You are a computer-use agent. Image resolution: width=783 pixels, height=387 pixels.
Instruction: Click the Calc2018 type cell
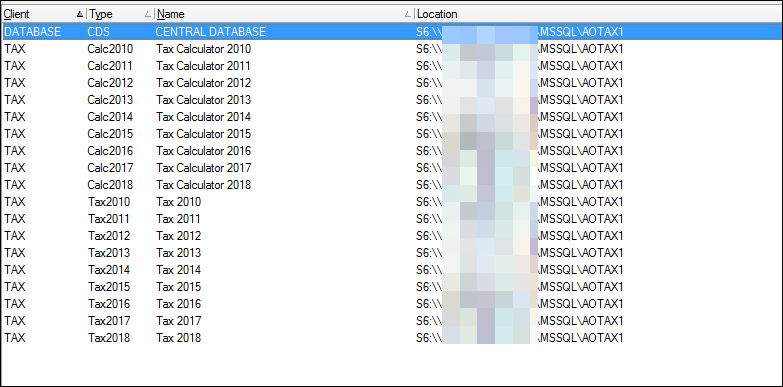[x=110, y=185]
